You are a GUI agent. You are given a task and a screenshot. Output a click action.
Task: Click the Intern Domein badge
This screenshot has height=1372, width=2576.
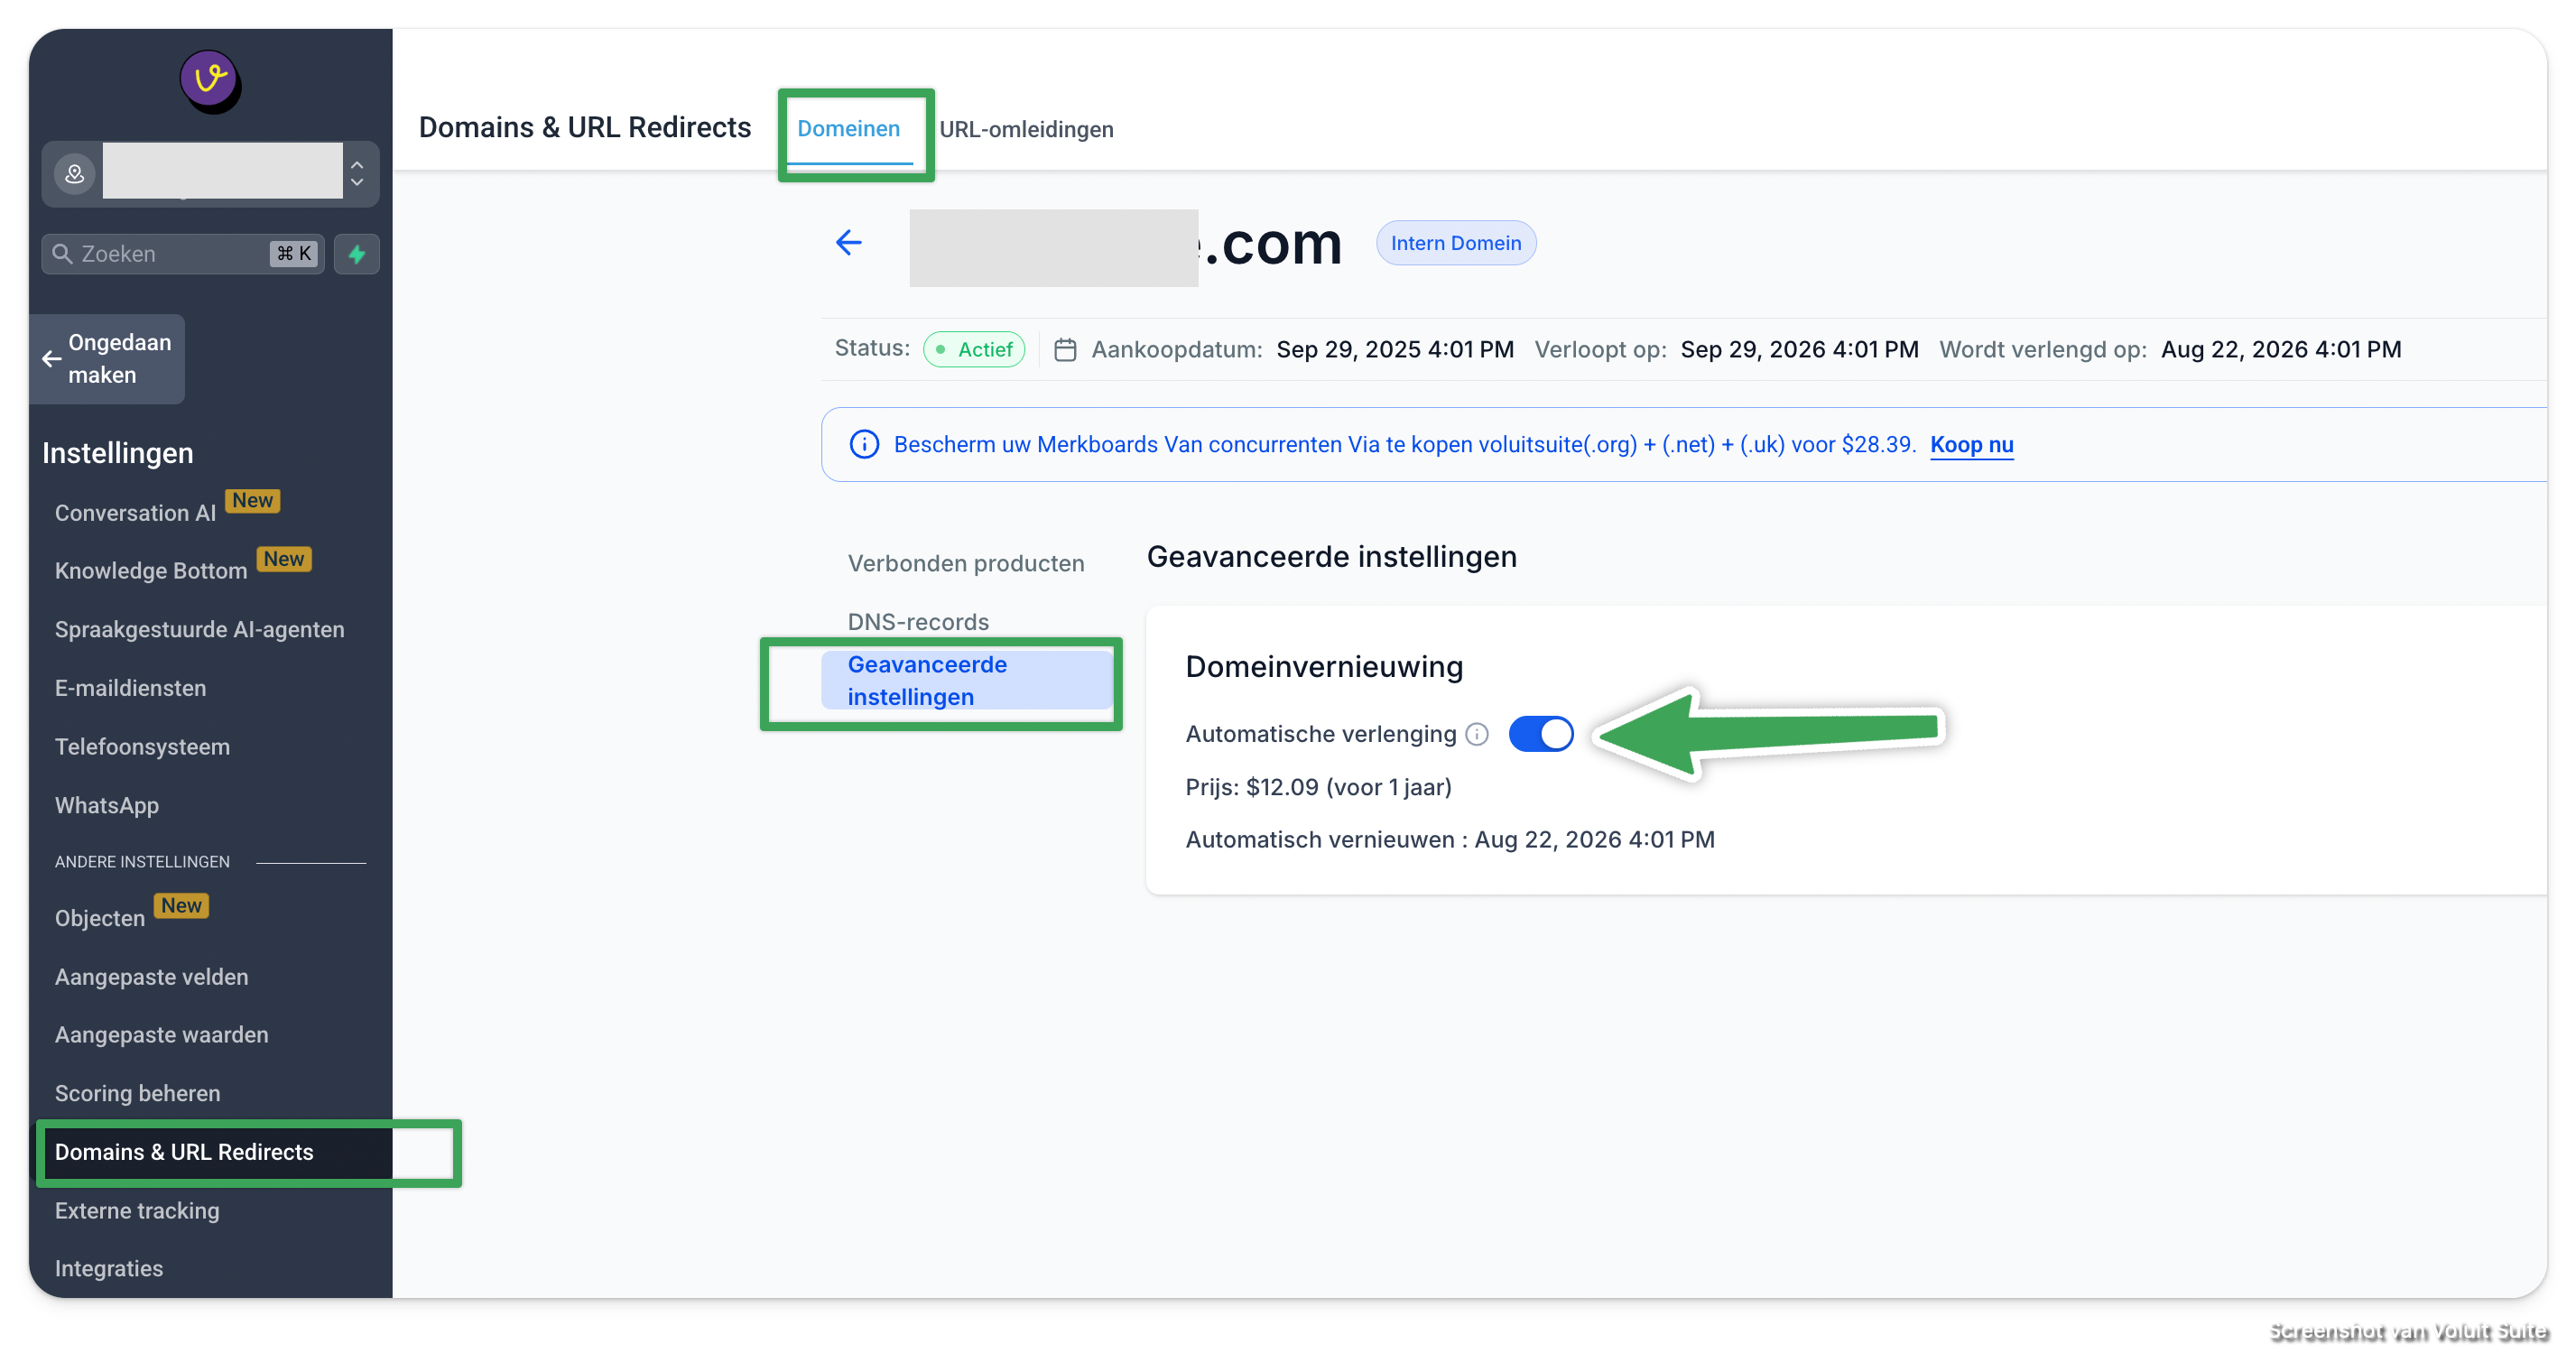click(x=1455, y=243)
